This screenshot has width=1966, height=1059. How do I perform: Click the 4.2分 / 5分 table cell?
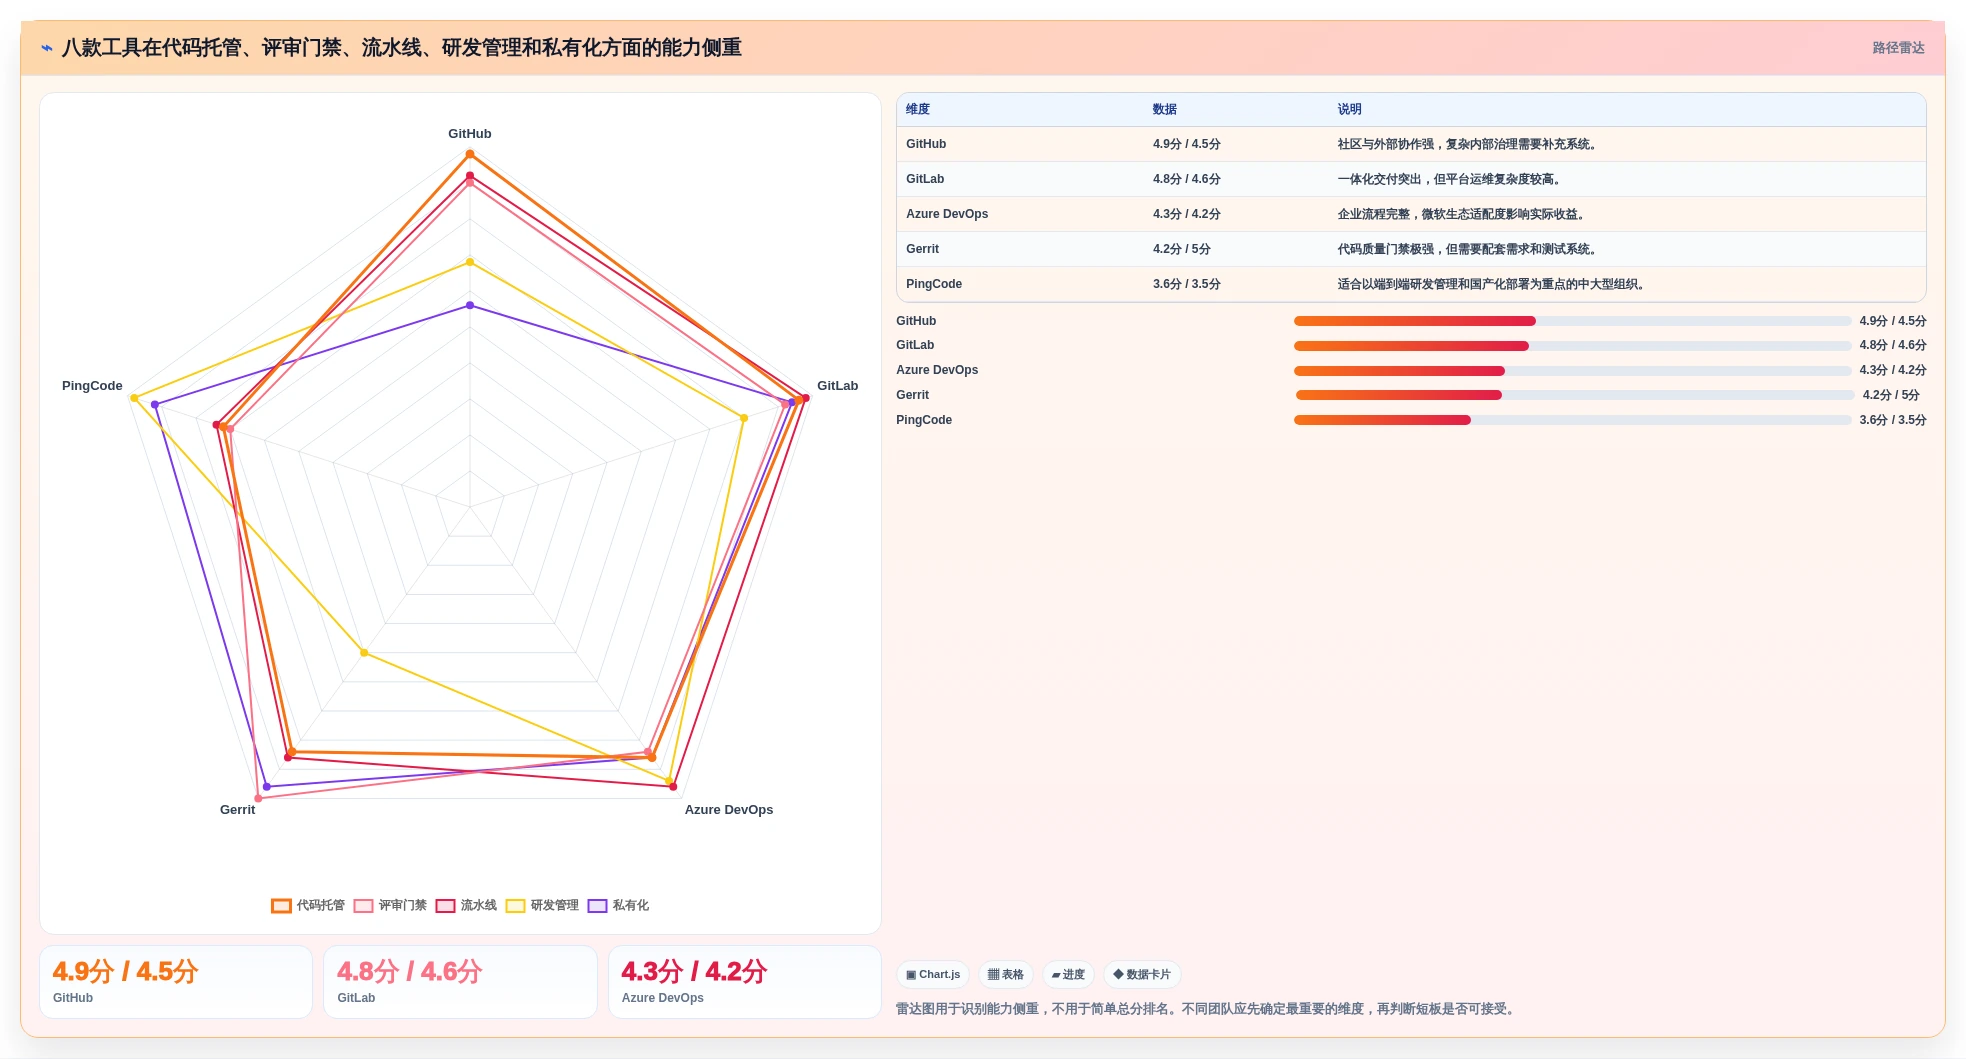1182,250
